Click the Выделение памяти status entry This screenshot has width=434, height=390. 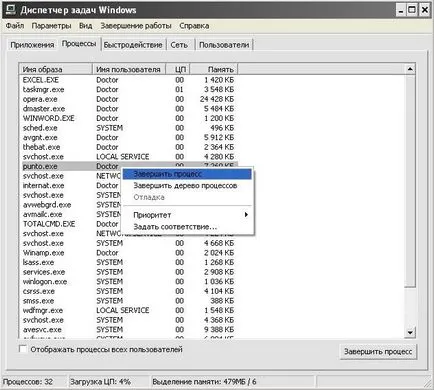(204, 382)
